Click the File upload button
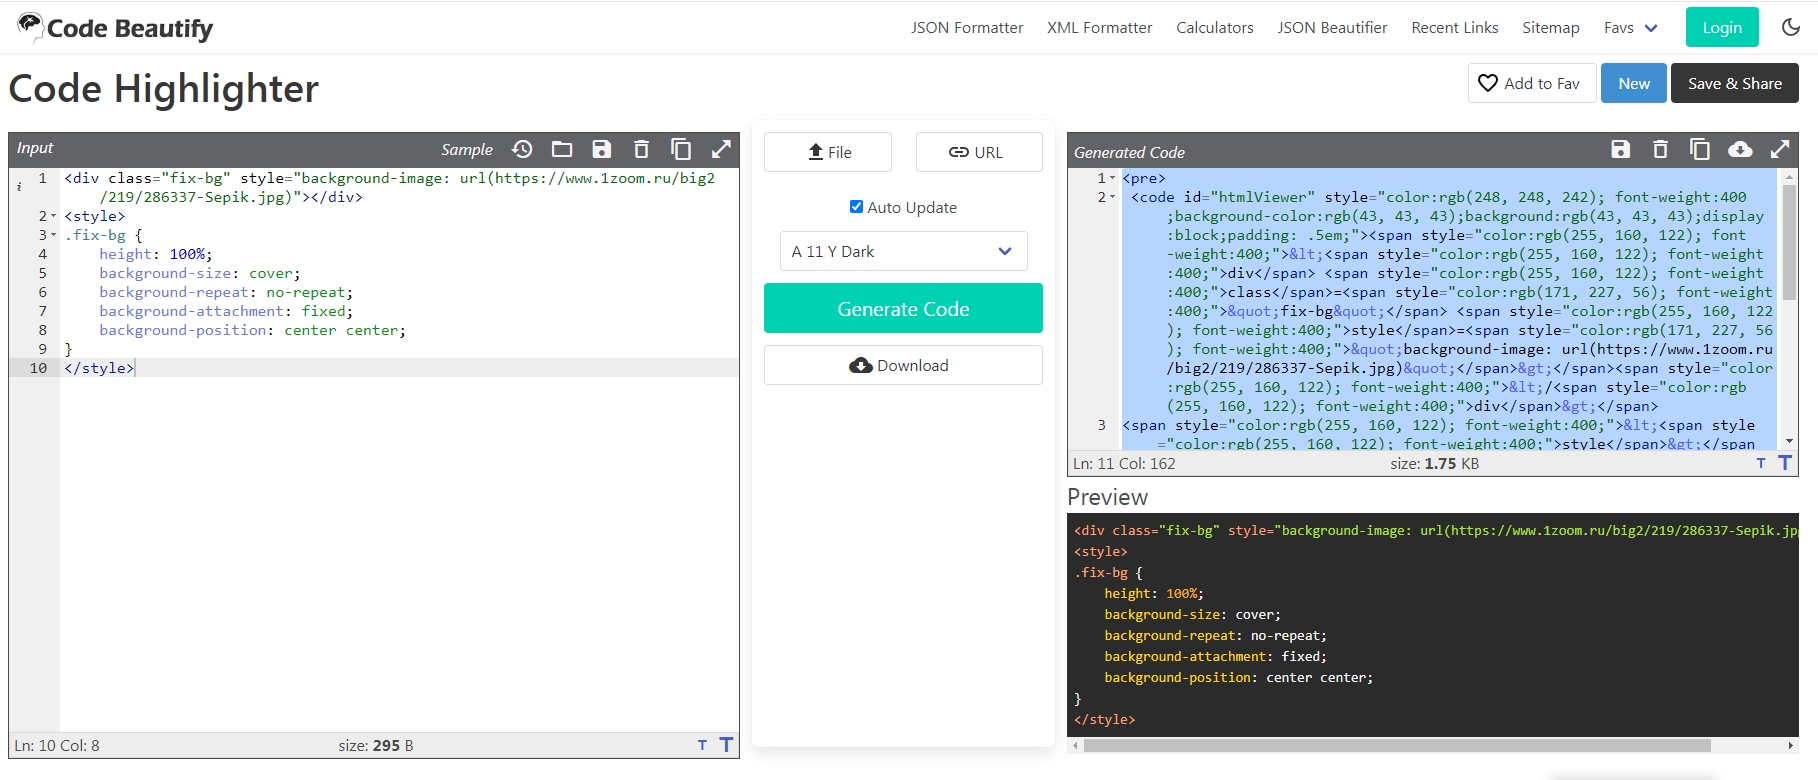 point(828,152)
